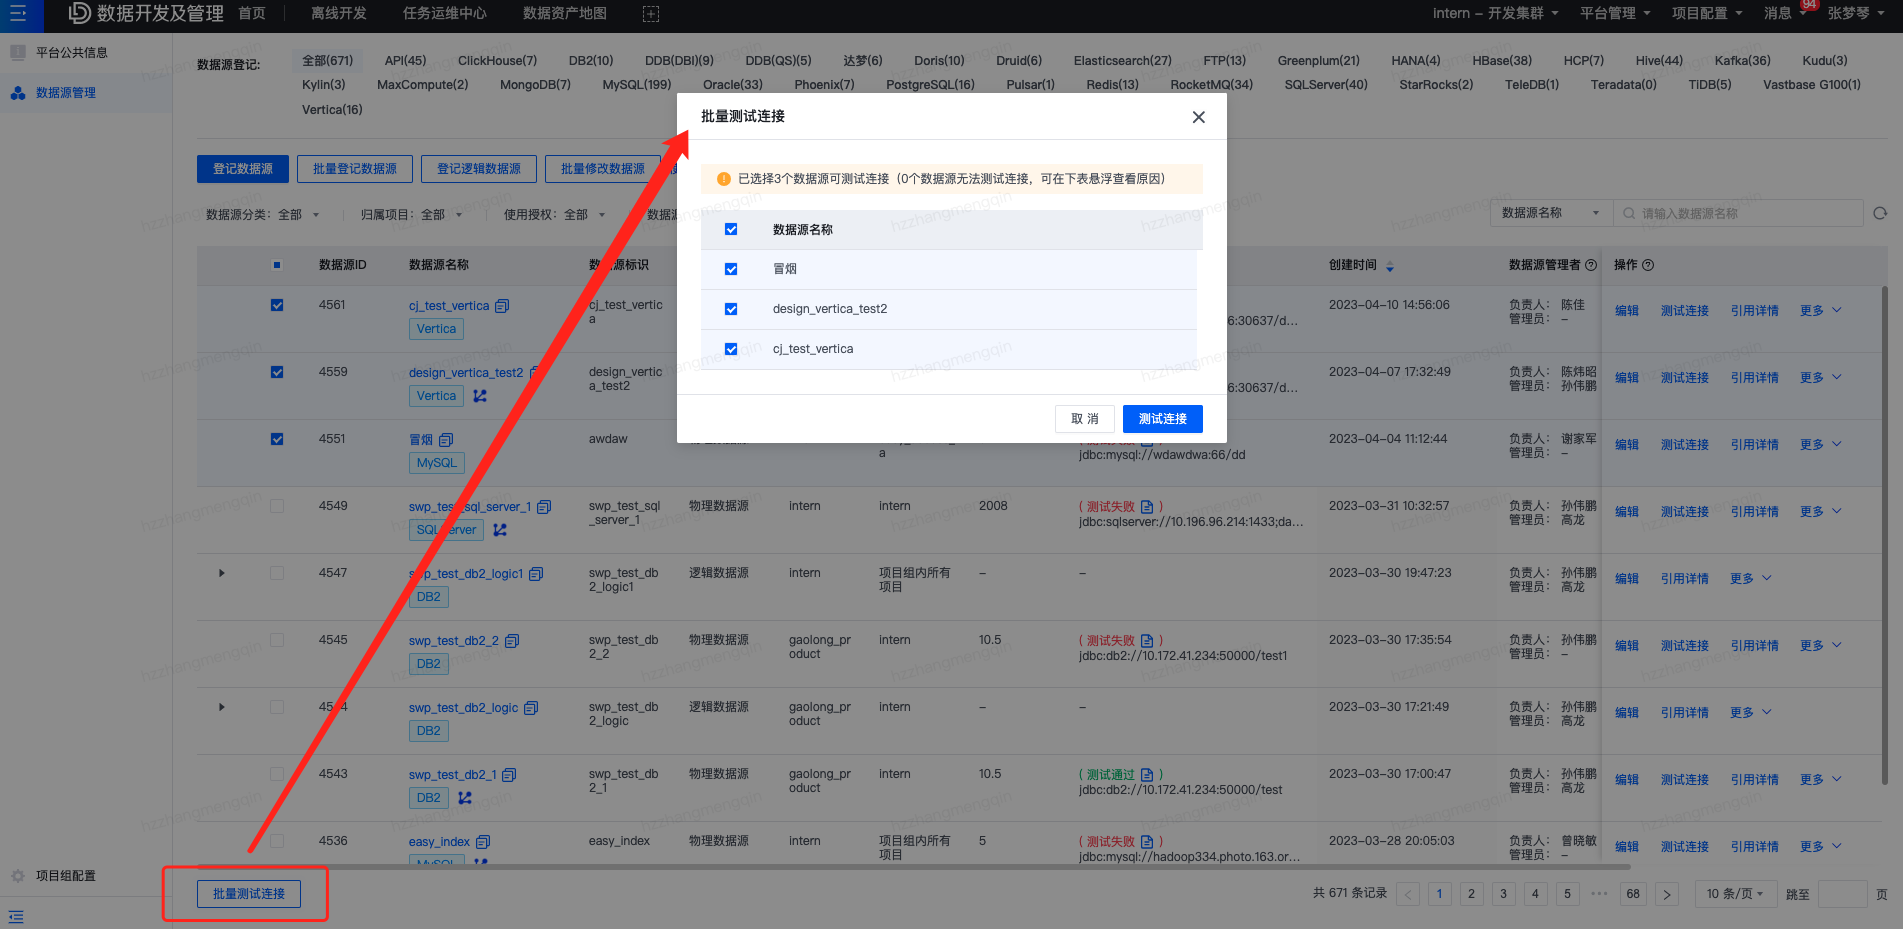Open test log icon for row 4536

(x=1147, y=842)
